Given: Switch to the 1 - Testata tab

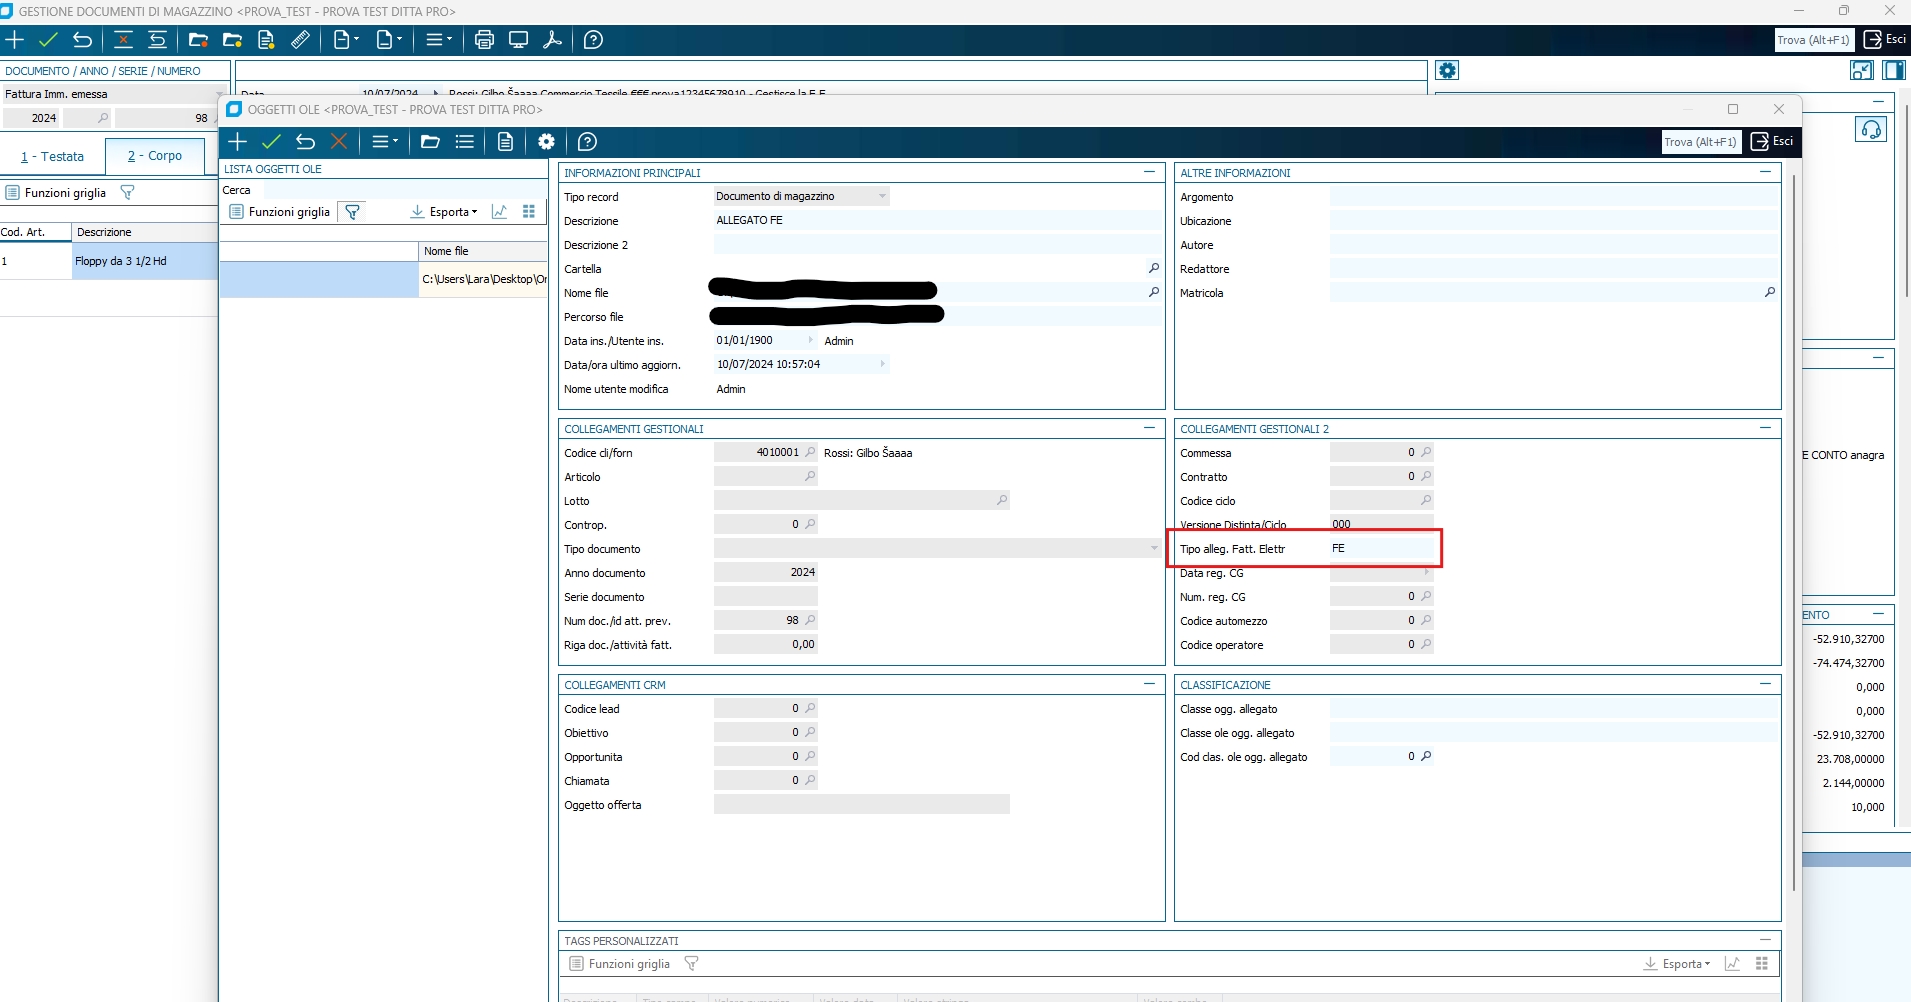Looking at the screenshot, I should 53,157.
